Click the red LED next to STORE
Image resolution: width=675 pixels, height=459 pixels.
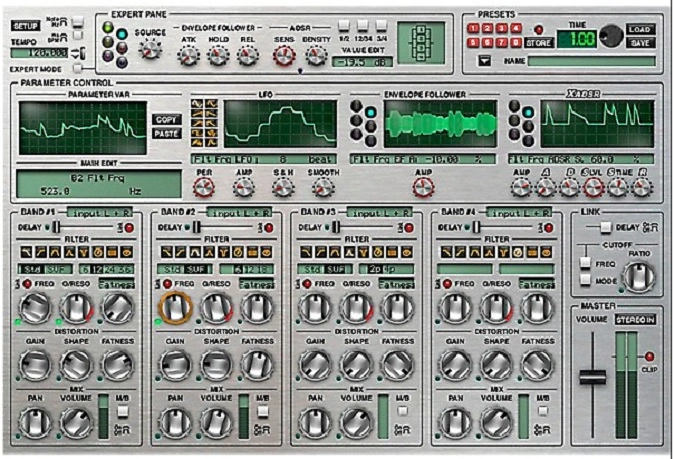coord(539,30)
